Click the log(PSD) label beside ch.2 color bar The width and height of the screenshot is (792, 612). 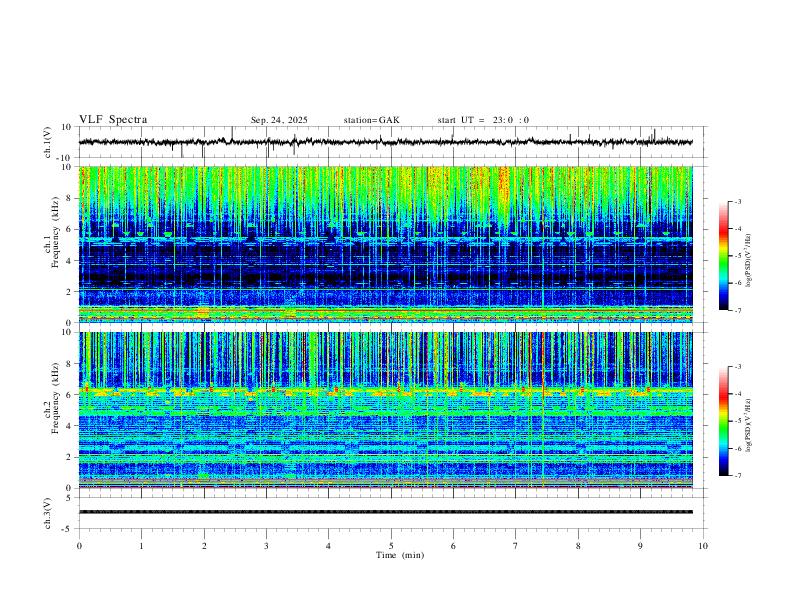pyautogui.click(x=749, y=425)
